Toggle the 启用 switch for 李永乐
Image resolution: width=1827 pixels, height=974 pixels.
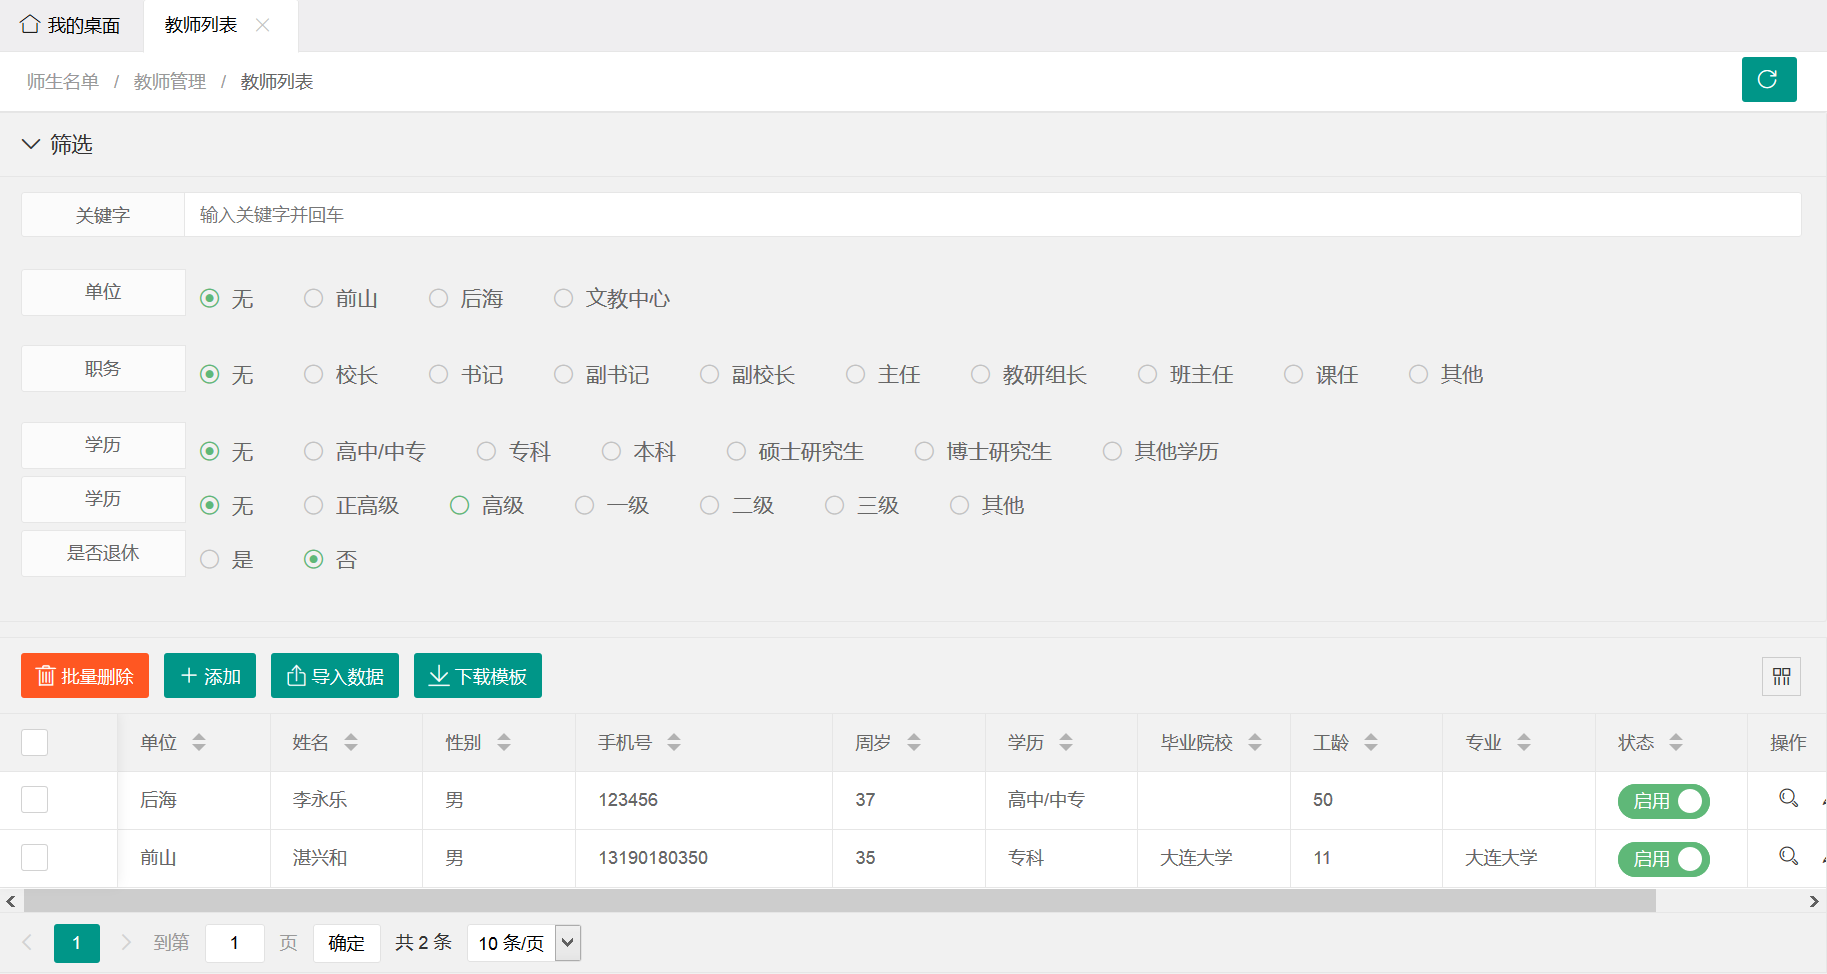[1663, 801]
